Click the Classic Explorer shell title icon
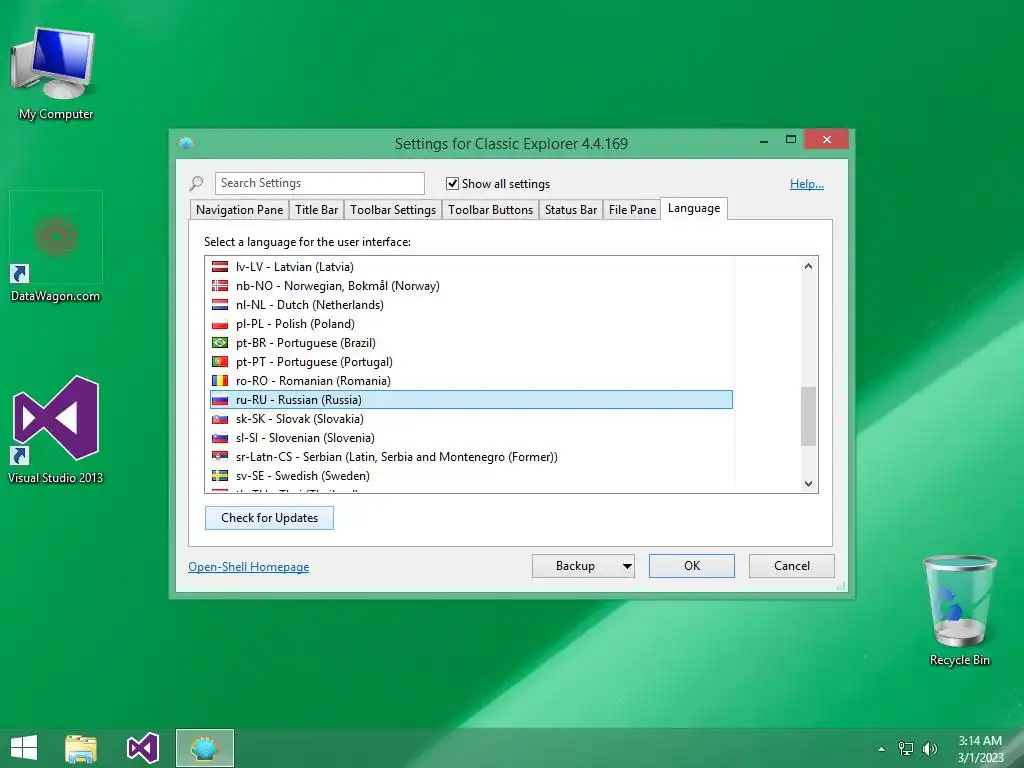This screenshot has height=768, width=1024. 186,143
